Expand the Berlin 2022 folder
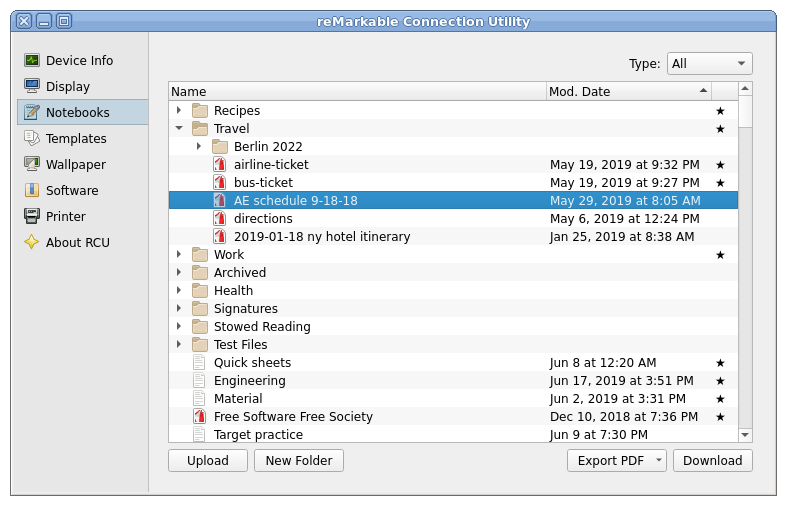The width and height of the screenshot is (787, 506). (199, 146)
